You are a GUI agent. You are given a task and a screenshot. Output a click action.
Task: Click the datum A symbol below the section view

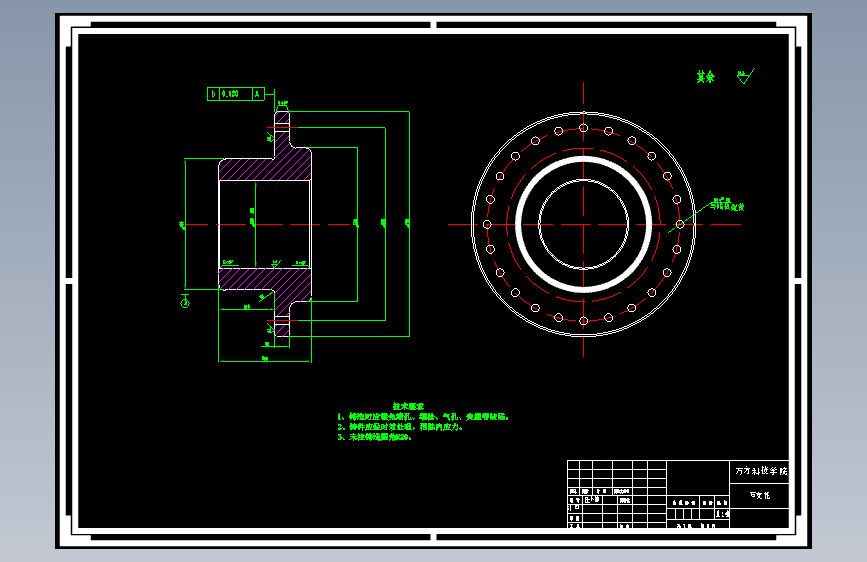coord(185,302)
